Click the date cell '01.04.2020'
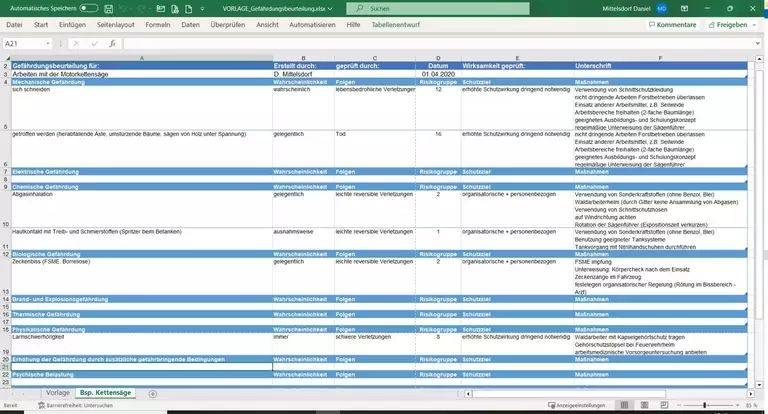 tap(438, 74)
